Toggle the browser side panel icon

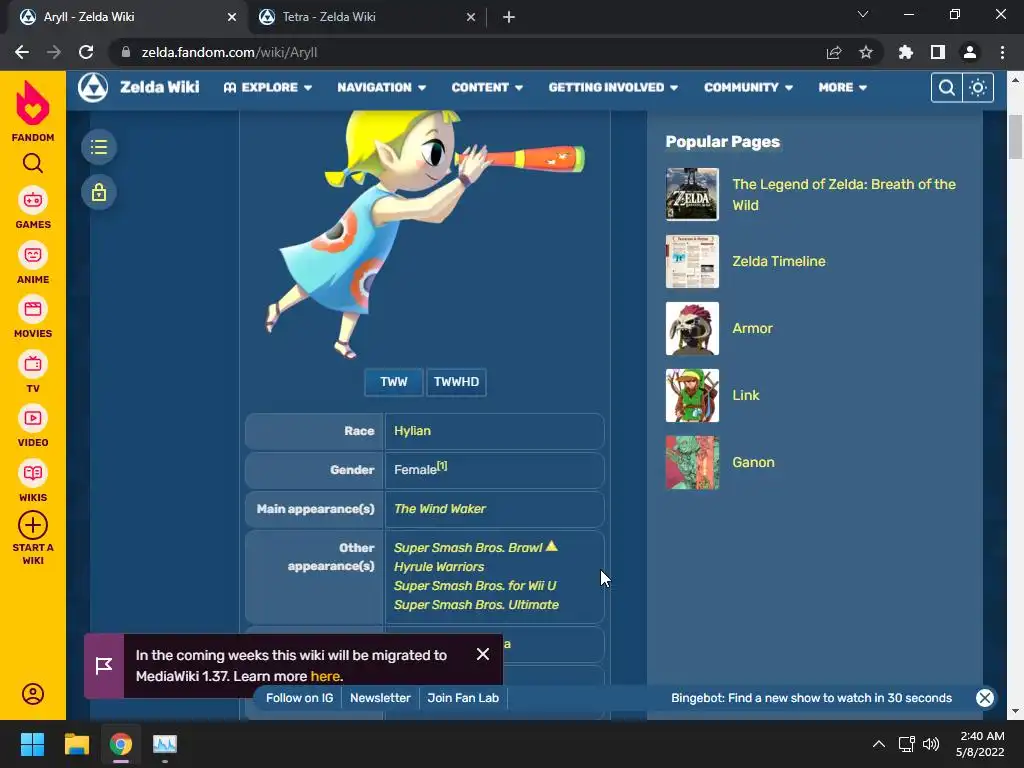tap(938, 52)
